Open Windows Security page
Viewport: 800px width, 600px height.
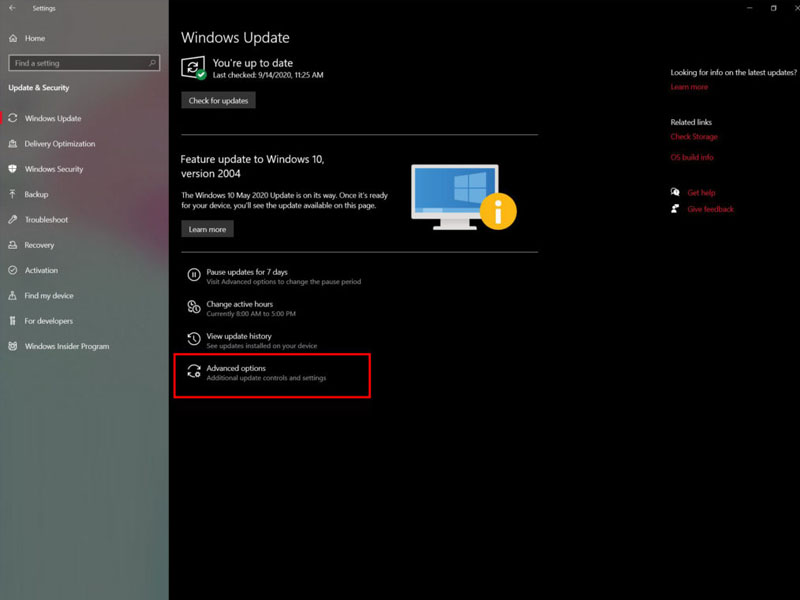pyautogui.click(x=54, y=169)
